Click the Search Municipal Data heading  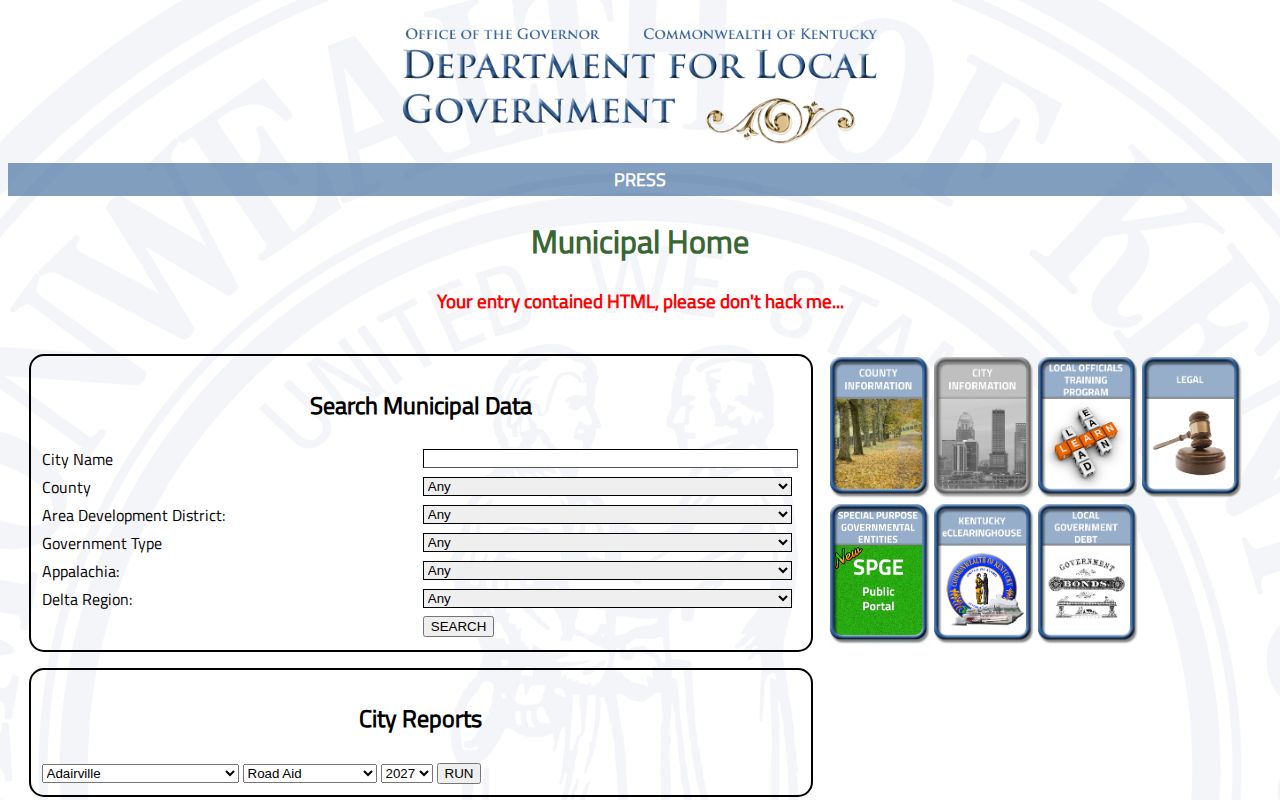pyautogui.click(x=421, y=406)
